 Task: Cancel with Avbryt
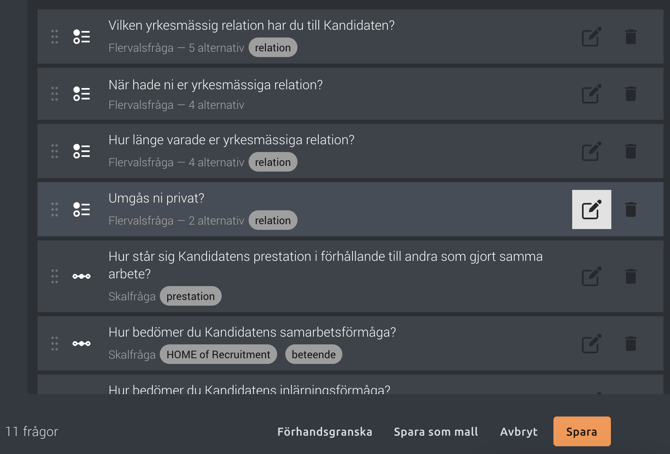(518, 432)
